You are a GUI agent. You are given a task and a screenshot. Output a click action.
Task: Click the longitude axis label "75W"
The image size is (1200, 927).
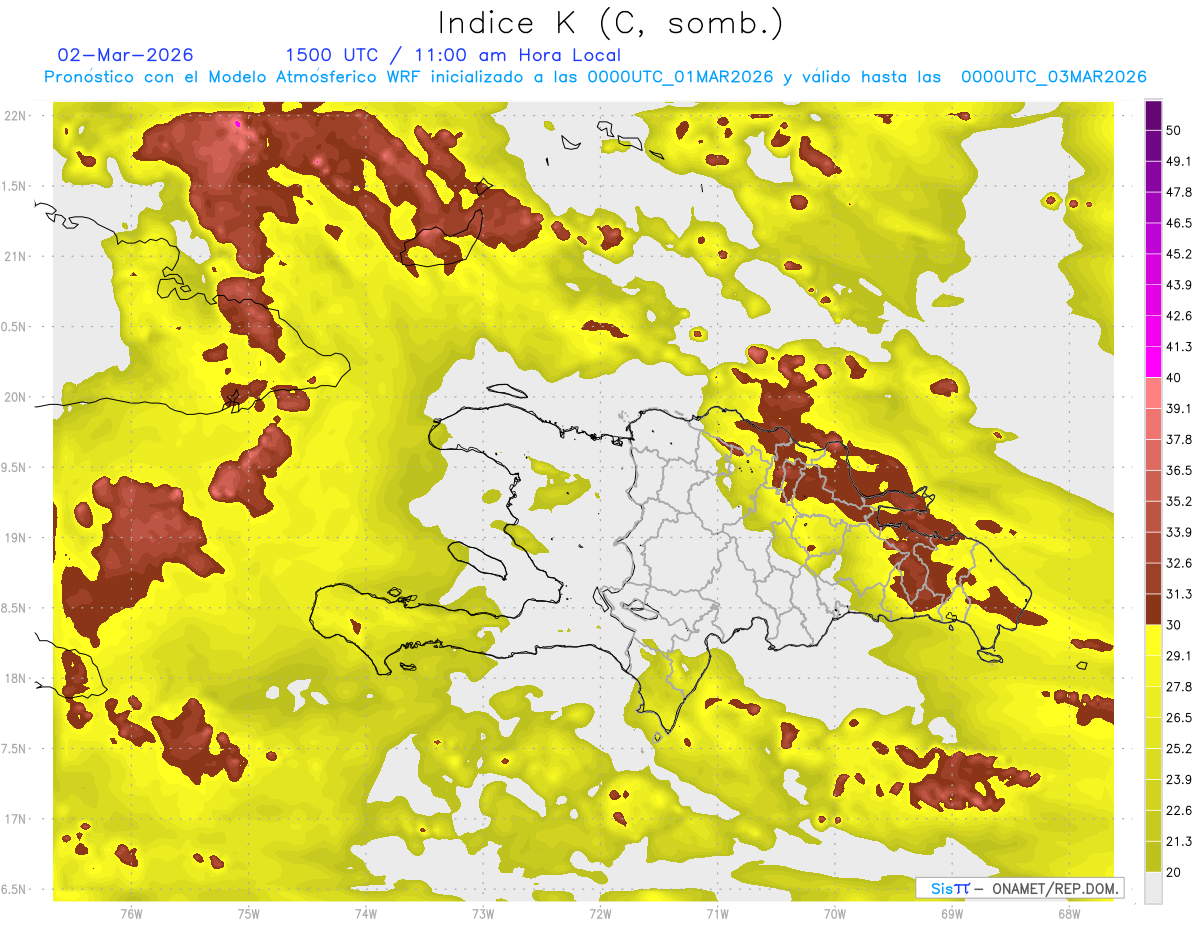pos(249,914)
